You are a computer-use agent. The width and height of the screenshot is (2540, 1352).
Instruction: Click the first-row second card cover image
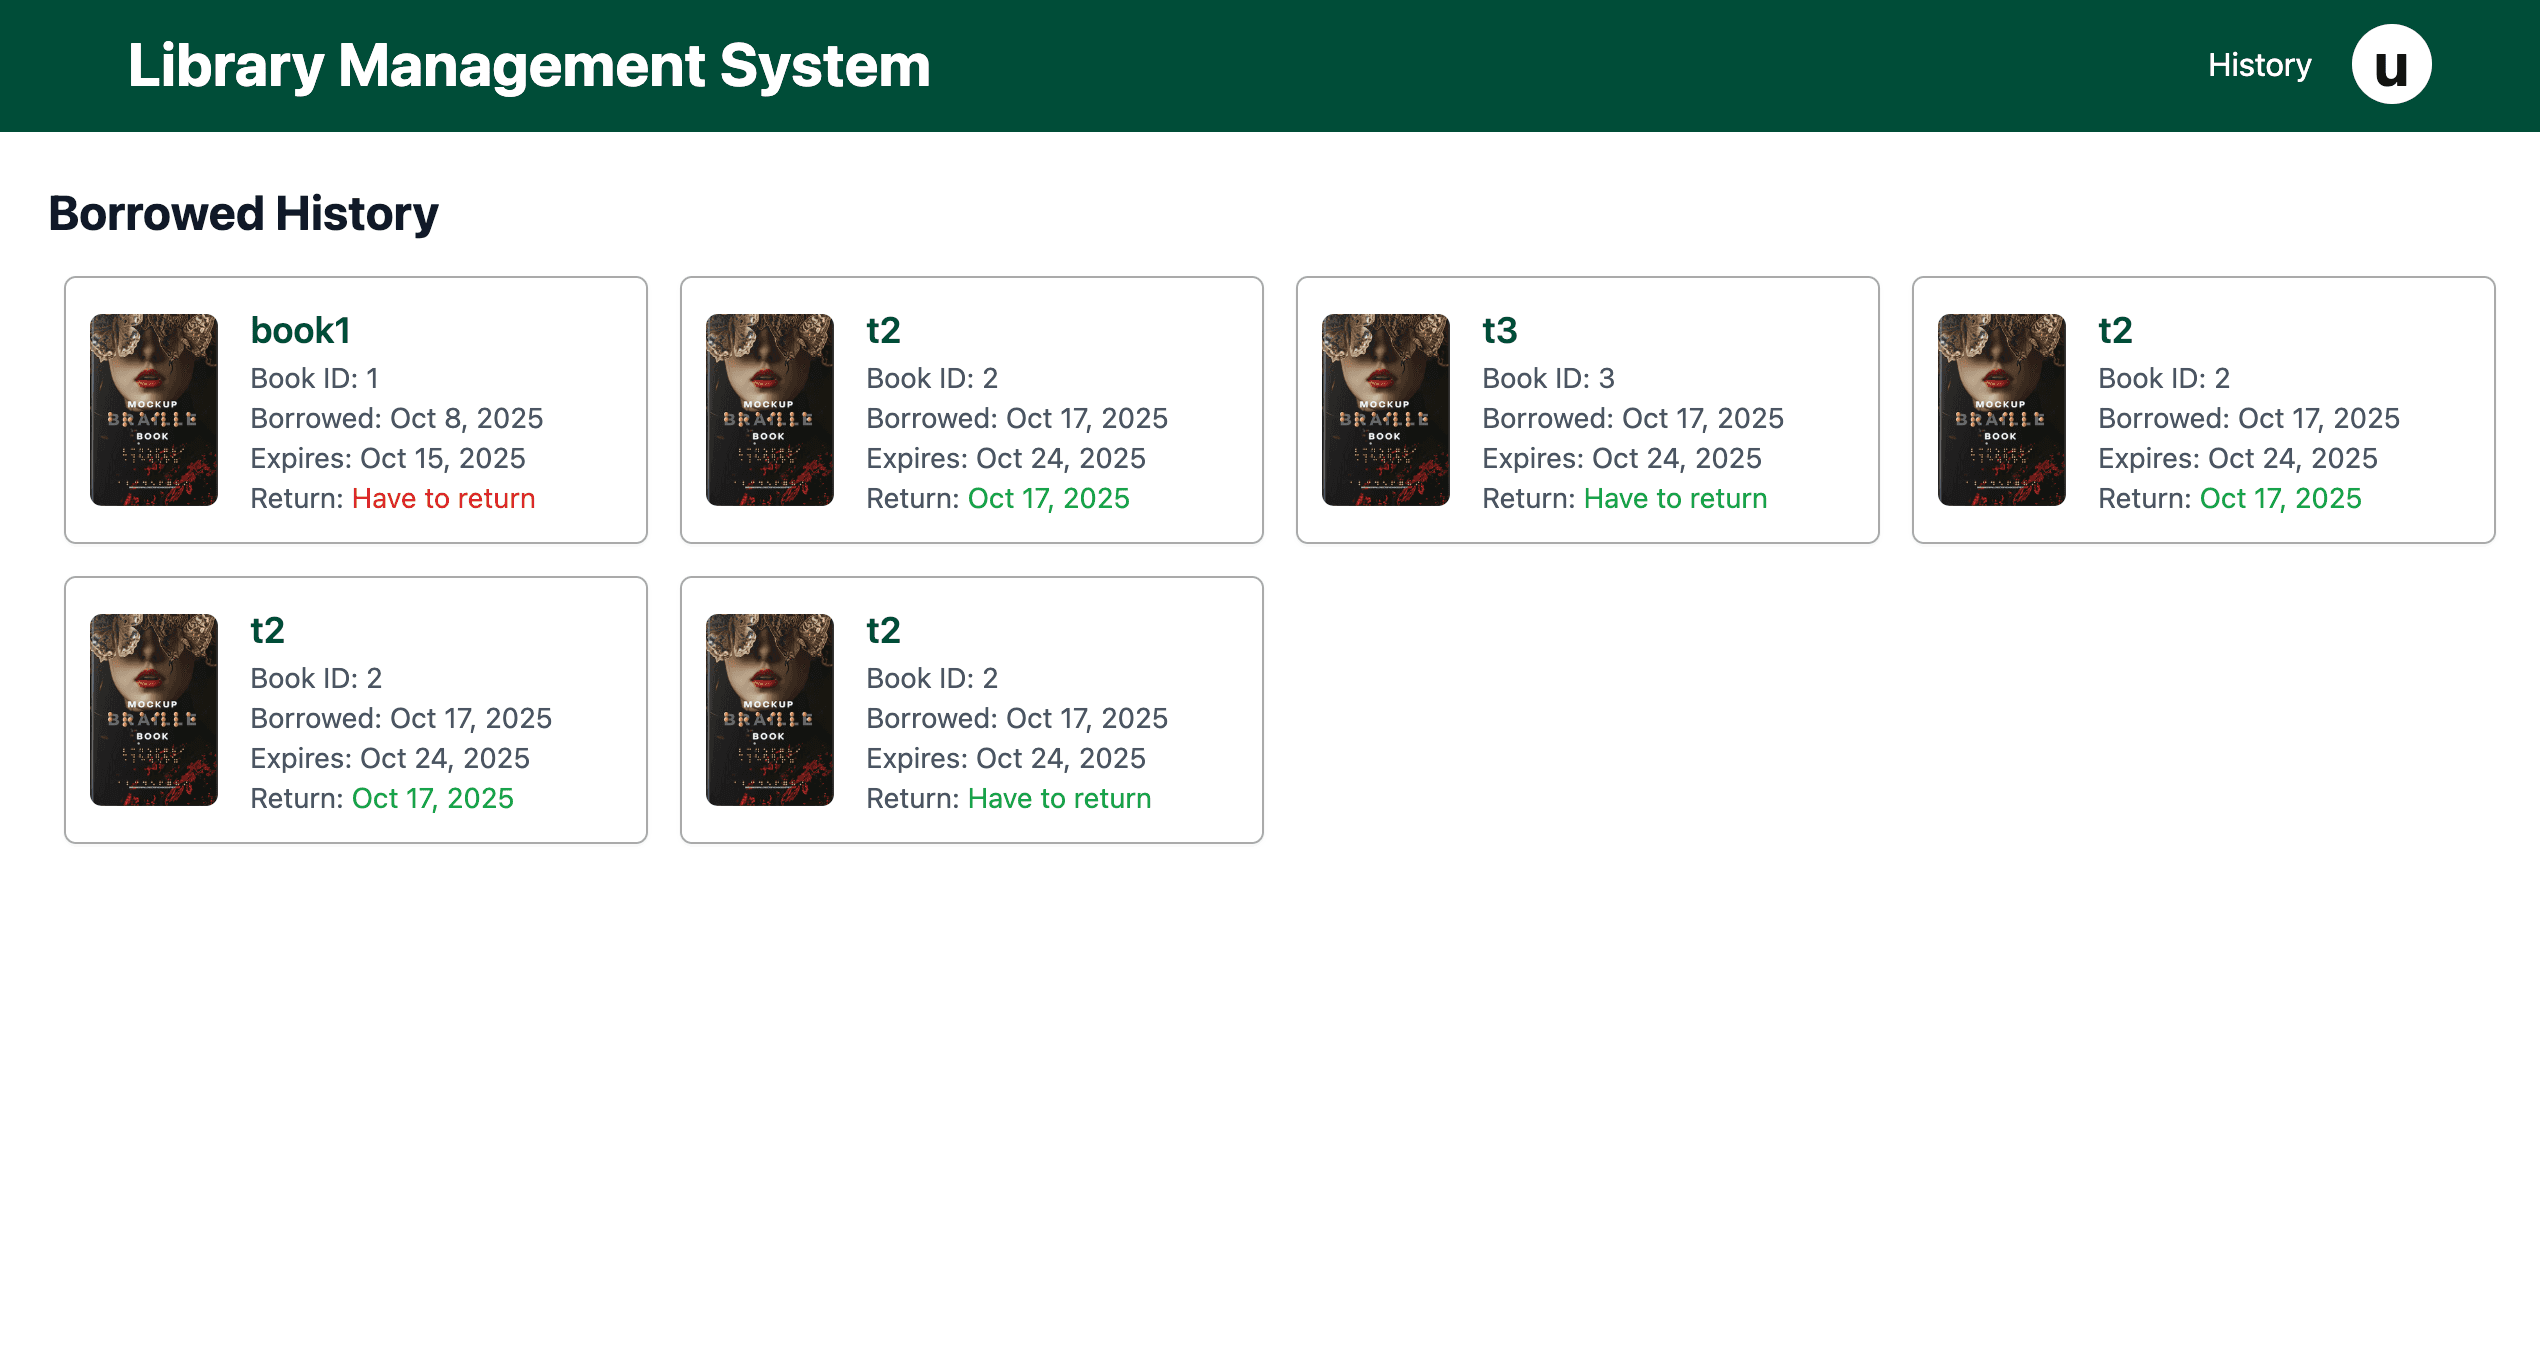[x=769, y=410]
